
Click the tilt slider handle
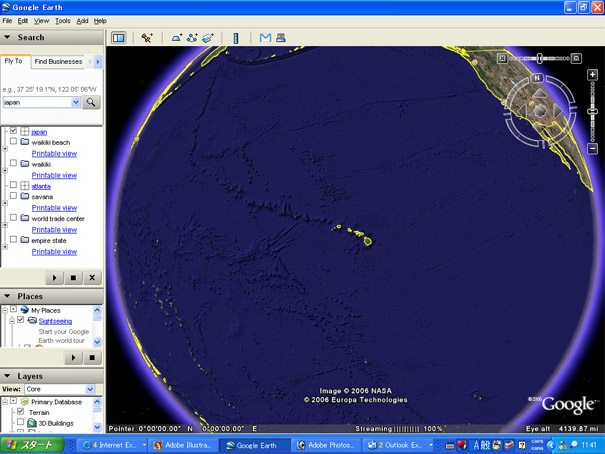pos(540,58)
